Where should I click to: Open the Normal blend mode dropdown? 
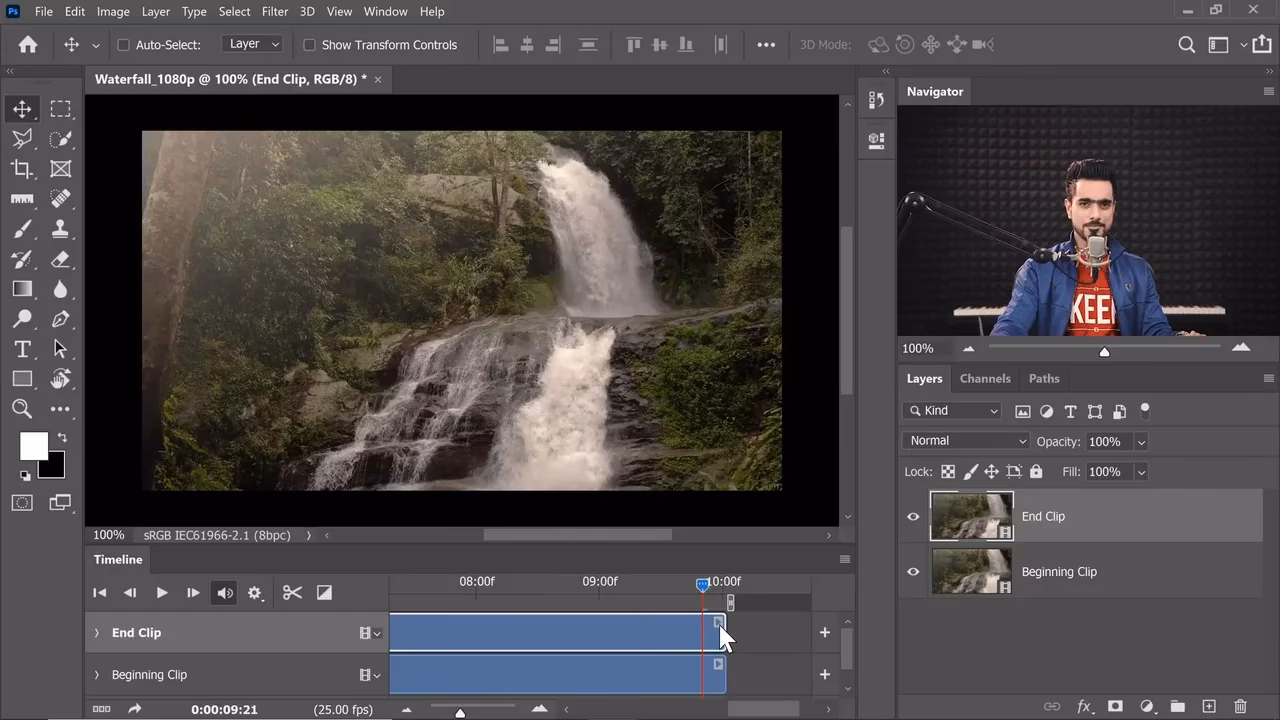coord(965,441)
